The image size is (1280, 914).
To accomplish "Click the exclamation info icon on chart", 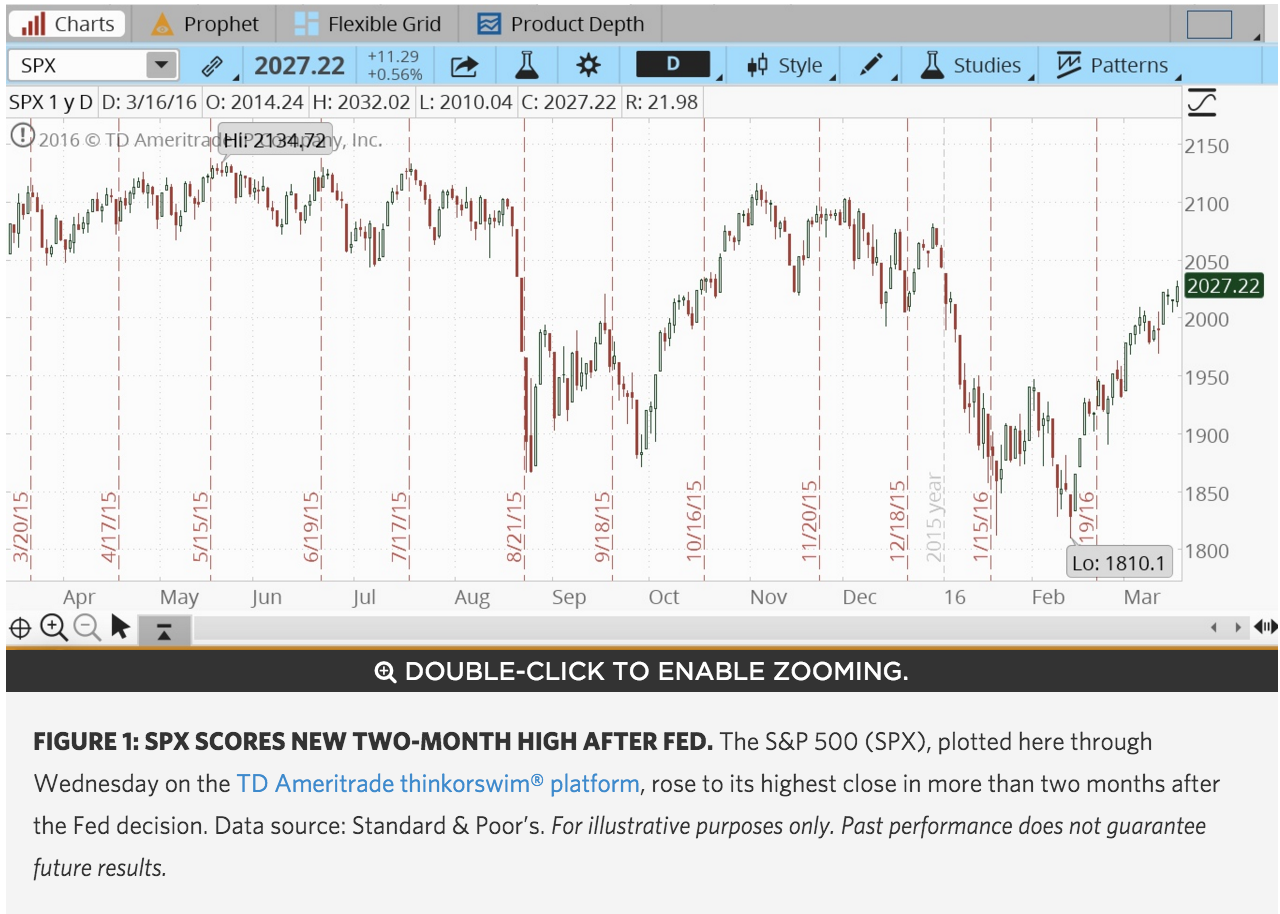I will point(22,136).
